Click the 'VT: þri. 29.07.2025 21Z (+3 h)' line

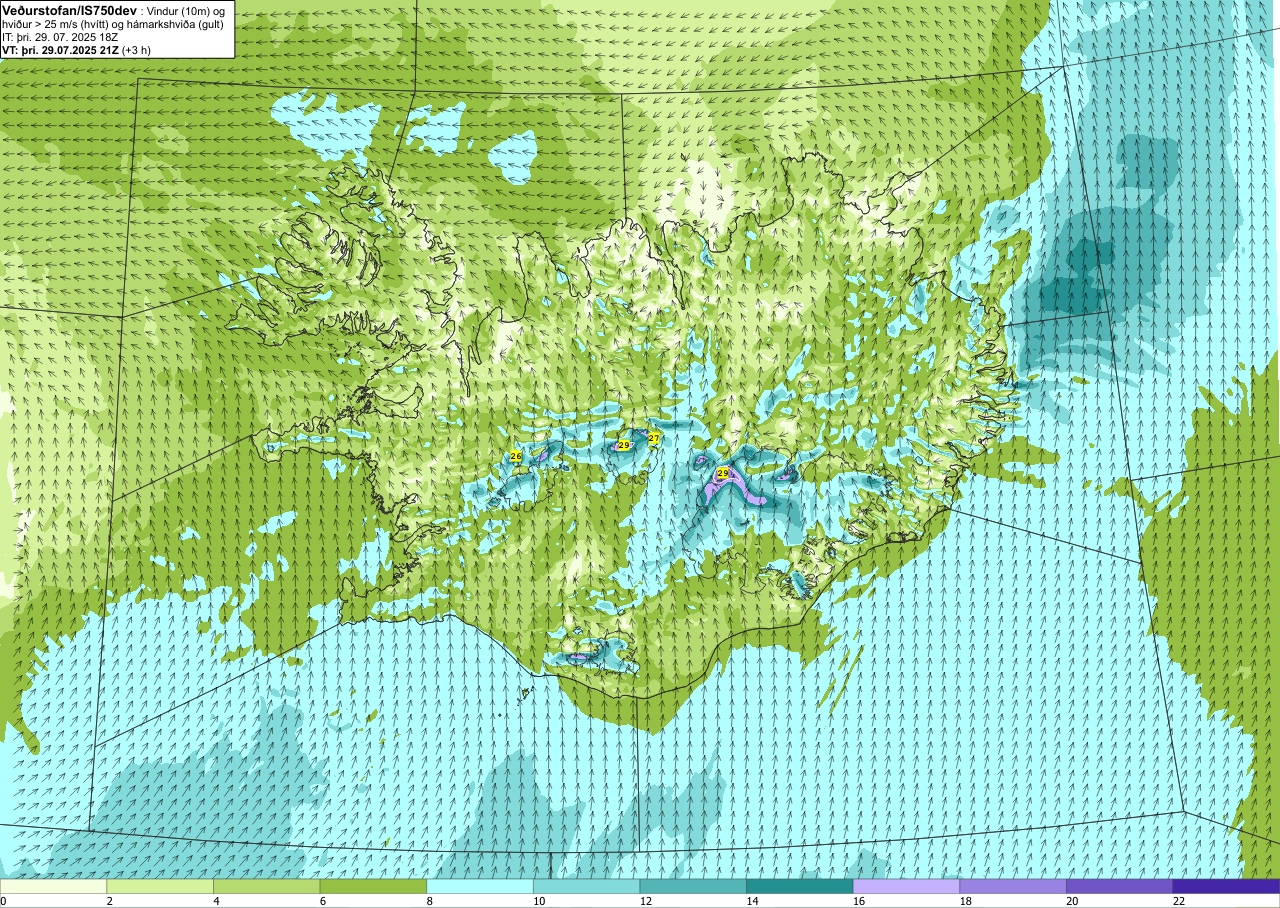[76, 50]
